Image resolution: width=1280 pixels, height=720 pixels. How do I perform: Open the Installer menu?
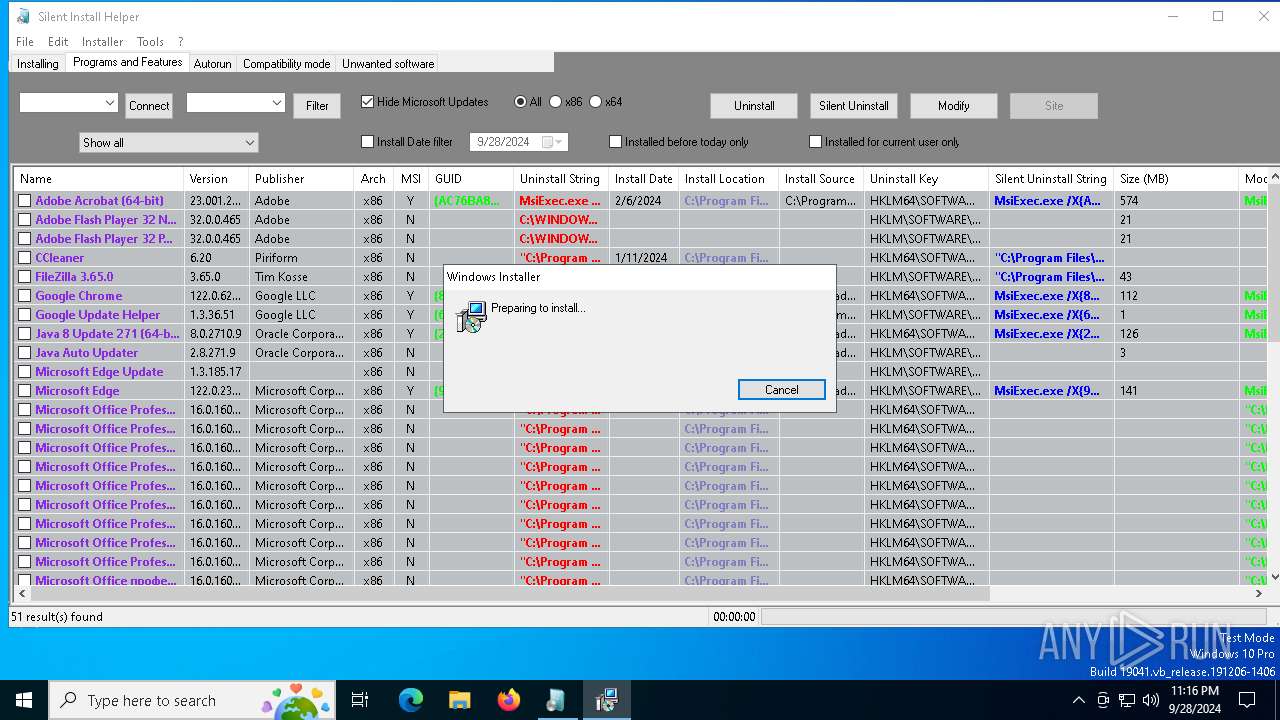(x=102, y=42)
